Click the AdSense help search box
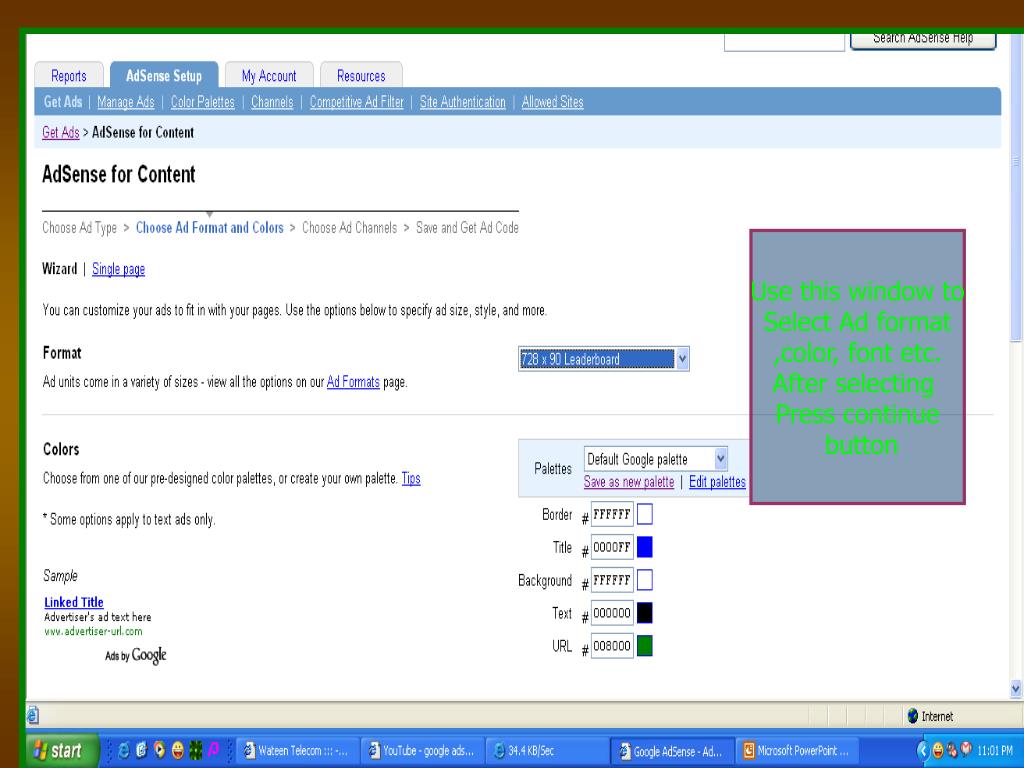1024x768 pixels. pyautogui.click(x=784, y=41)
